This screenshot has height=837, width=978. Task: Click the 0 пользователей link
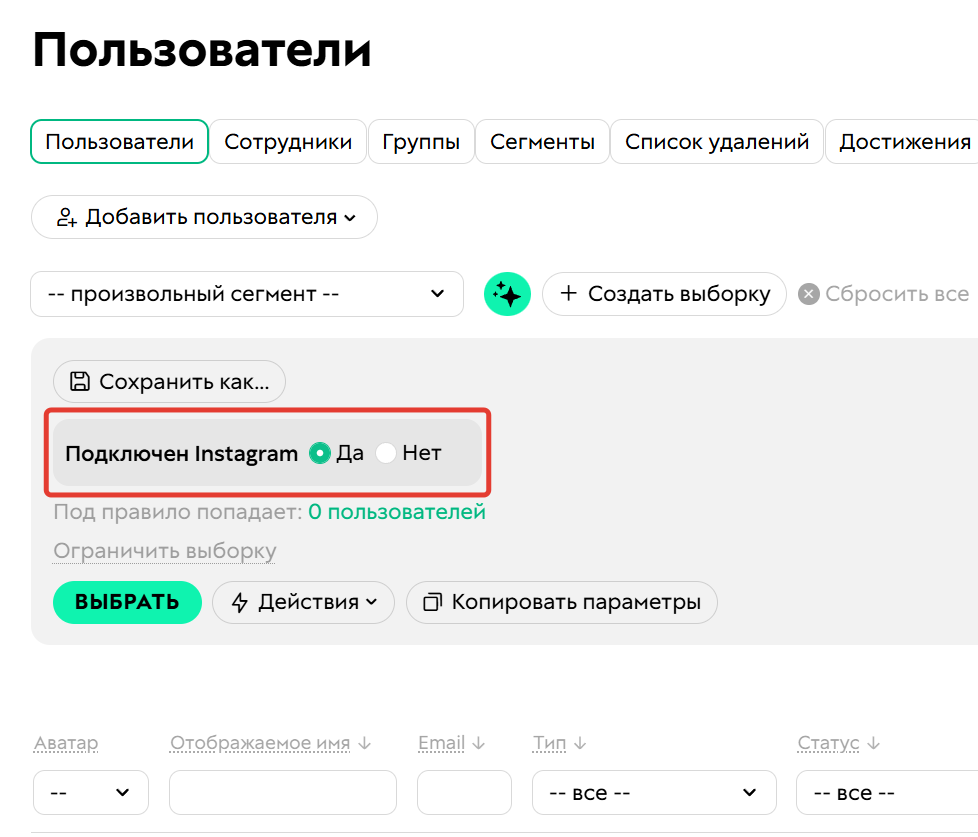click(x=397, y=512)
